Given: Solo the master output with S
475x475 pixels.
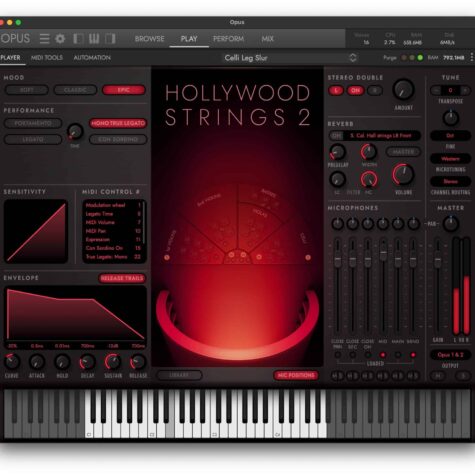Looking at the screenshot, I should tap(463, 376).
